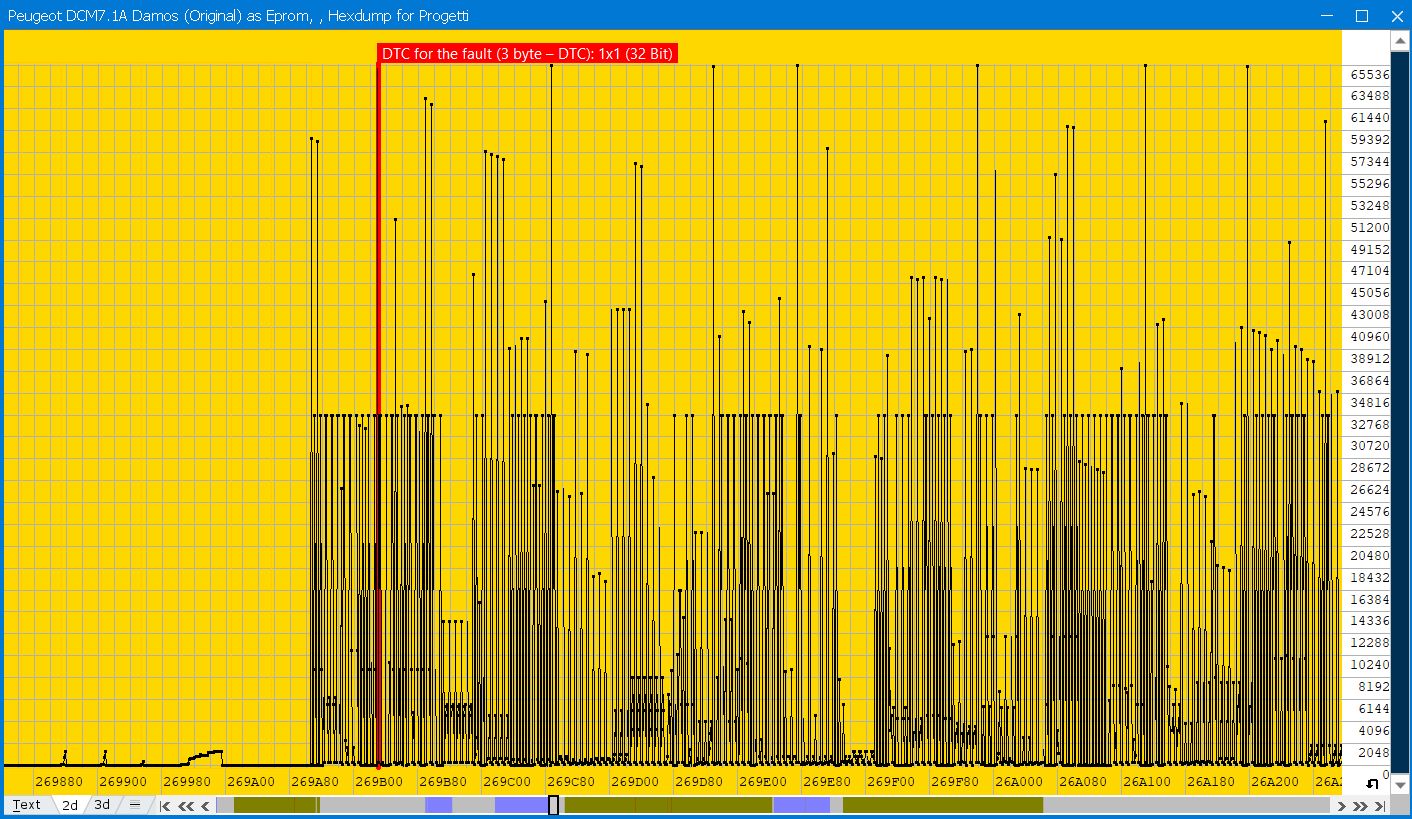Image resolution: width=1412 pixels, height=819 pixels.
Task: Click the address label 269900
Action: point(123,781)
